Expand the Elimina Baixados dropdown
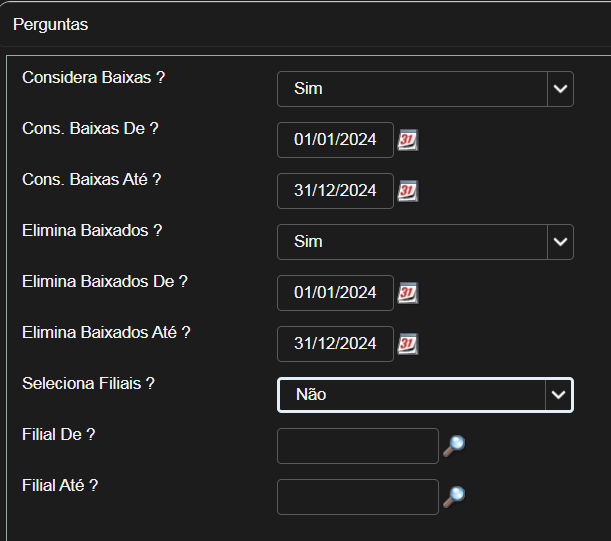This screenshot has width=611, height=541. [560, 242]
